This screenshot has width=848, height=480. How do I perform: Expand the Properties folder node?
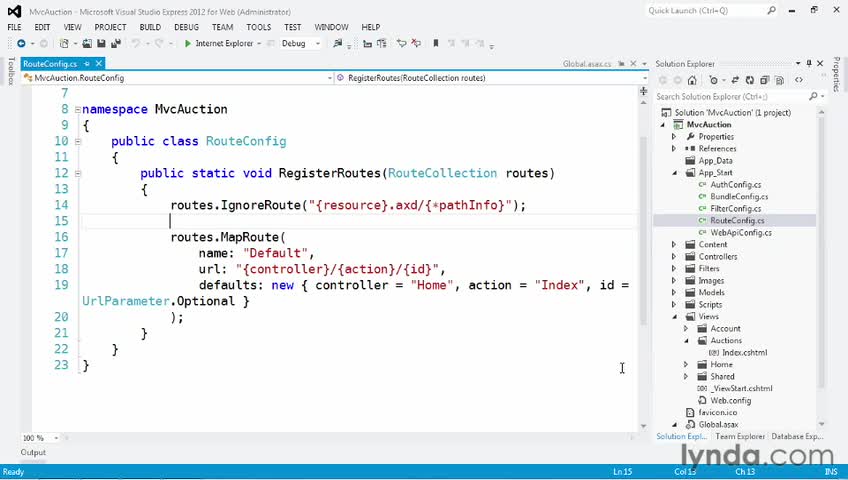tap(674, 137)
